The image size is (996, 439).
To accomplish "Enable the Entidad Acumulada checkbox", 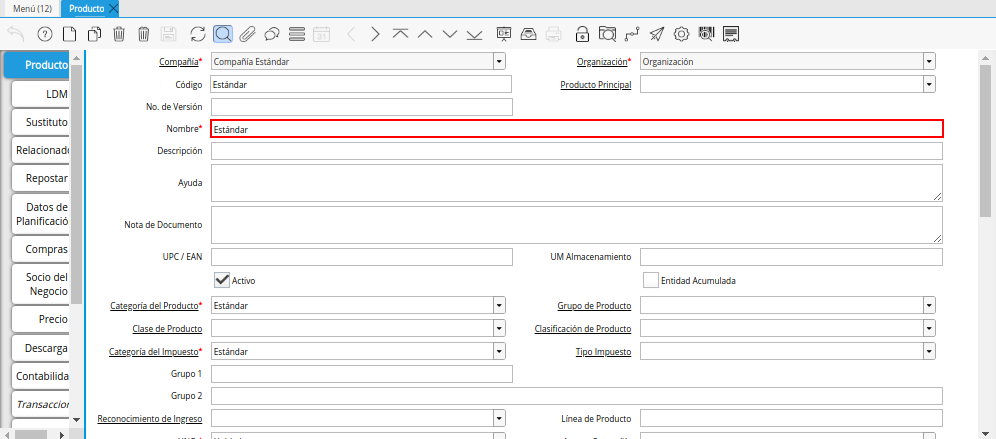I will click(651, 280).
